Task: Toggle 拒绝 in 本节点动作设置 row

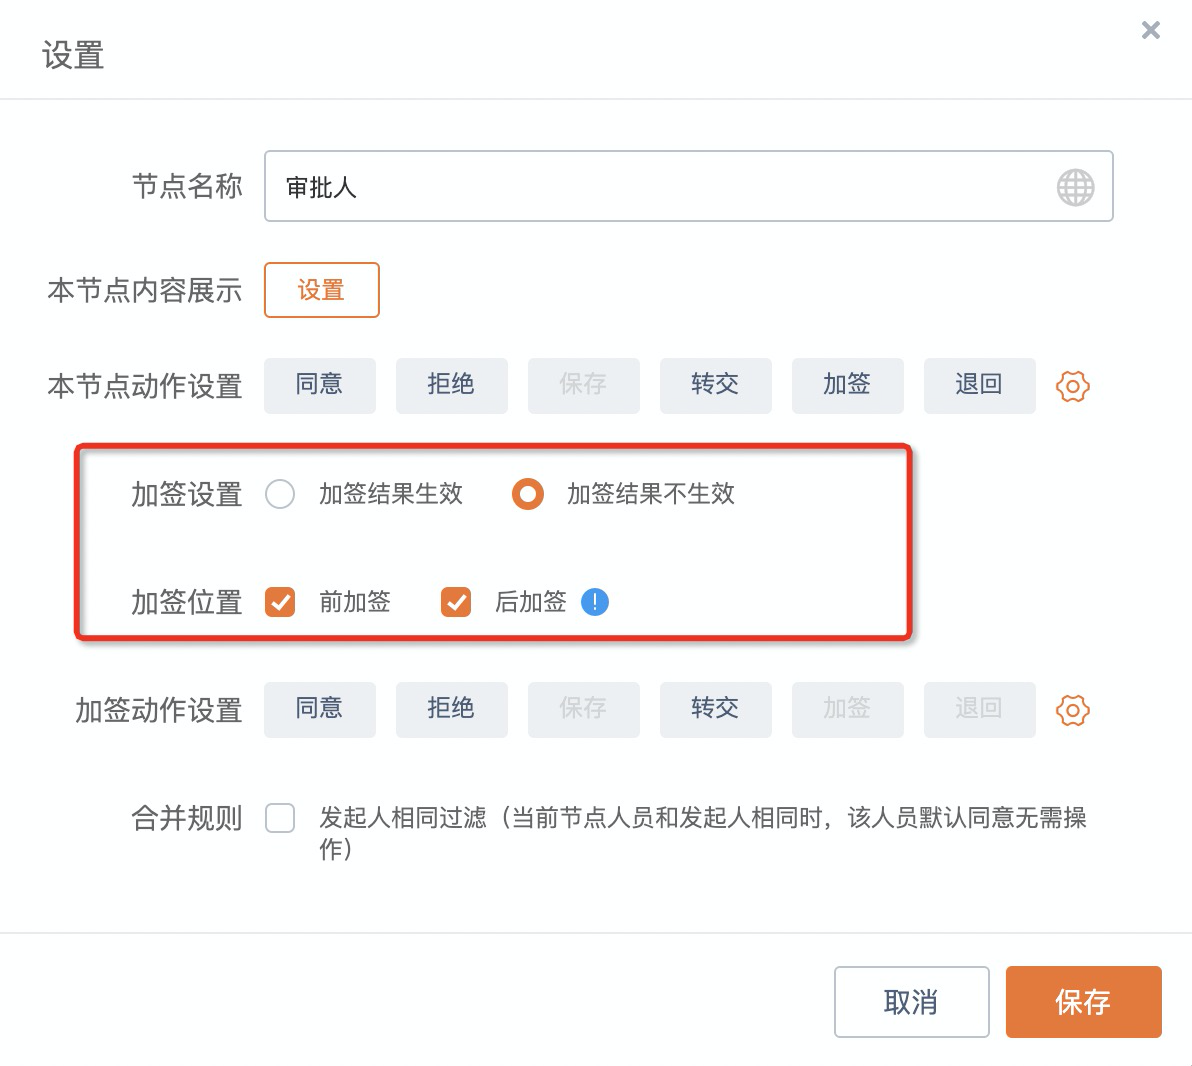Action: pos(451,385)
